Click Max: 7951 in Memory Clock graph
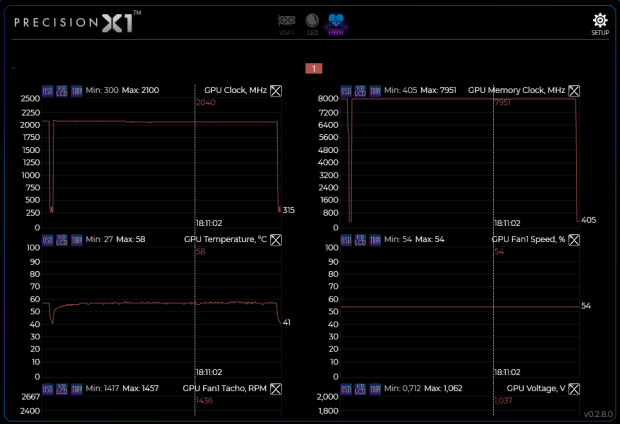620x424 pixels. [x=438, y=90]
